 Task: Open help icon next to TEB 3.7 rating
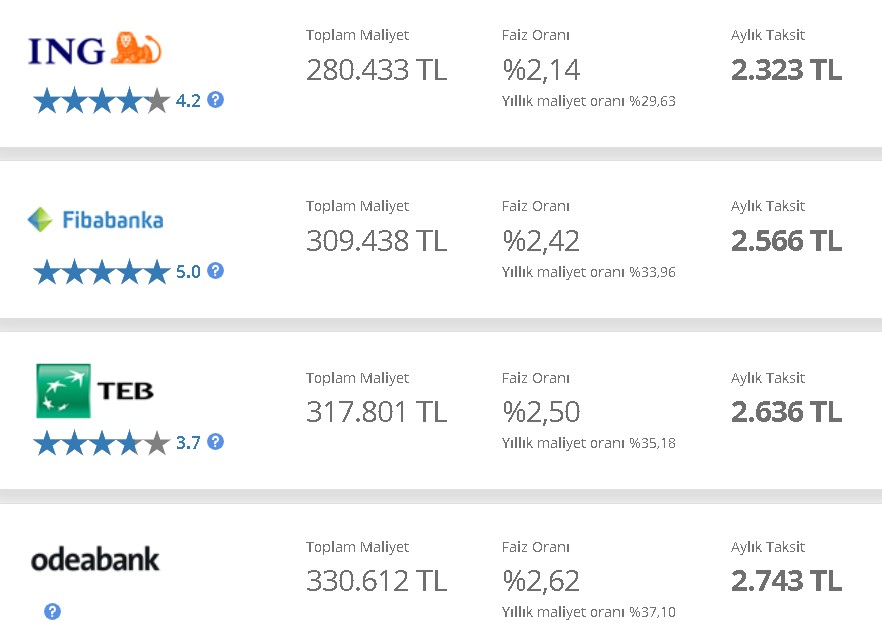pos(215,442)
